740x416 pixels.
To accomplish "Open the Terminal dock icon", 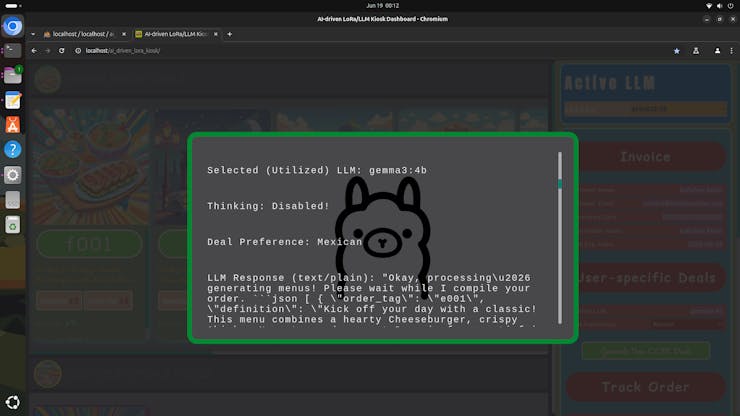I will click(13, 50).
